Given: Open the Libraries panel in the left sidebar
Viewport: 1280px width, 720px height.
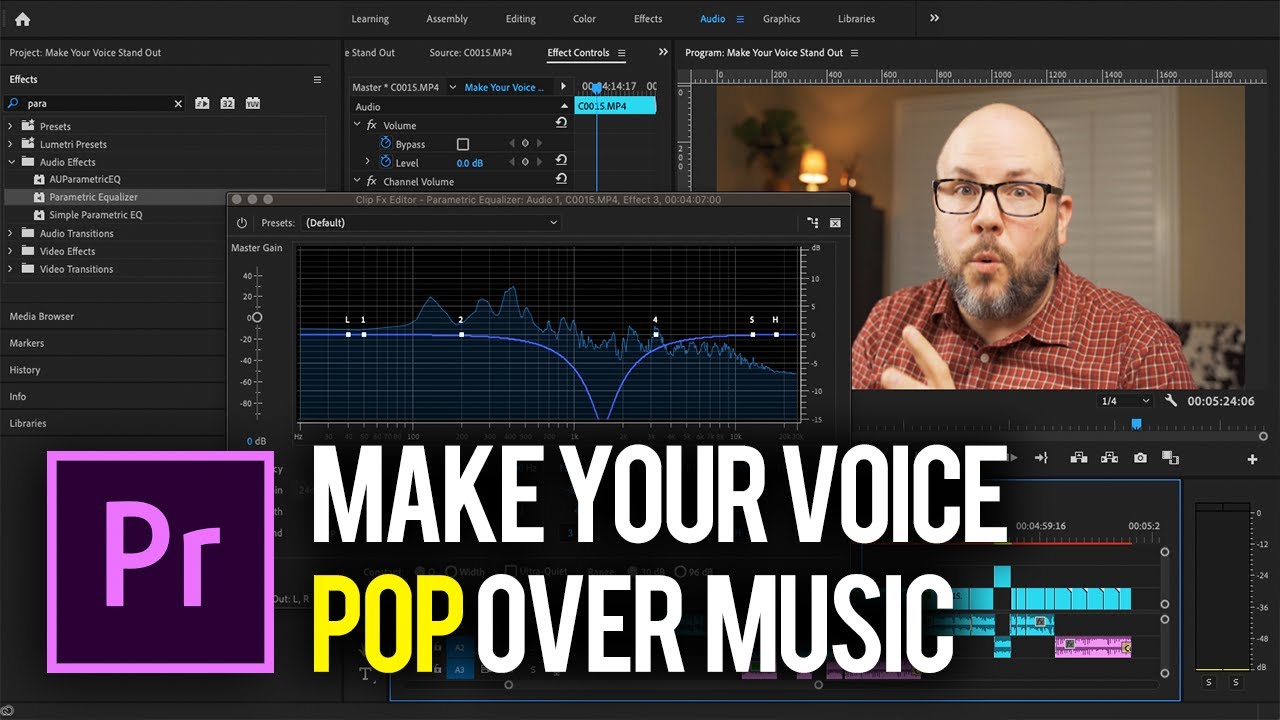Looking at the screenshot, I should (x=28, y=423).
